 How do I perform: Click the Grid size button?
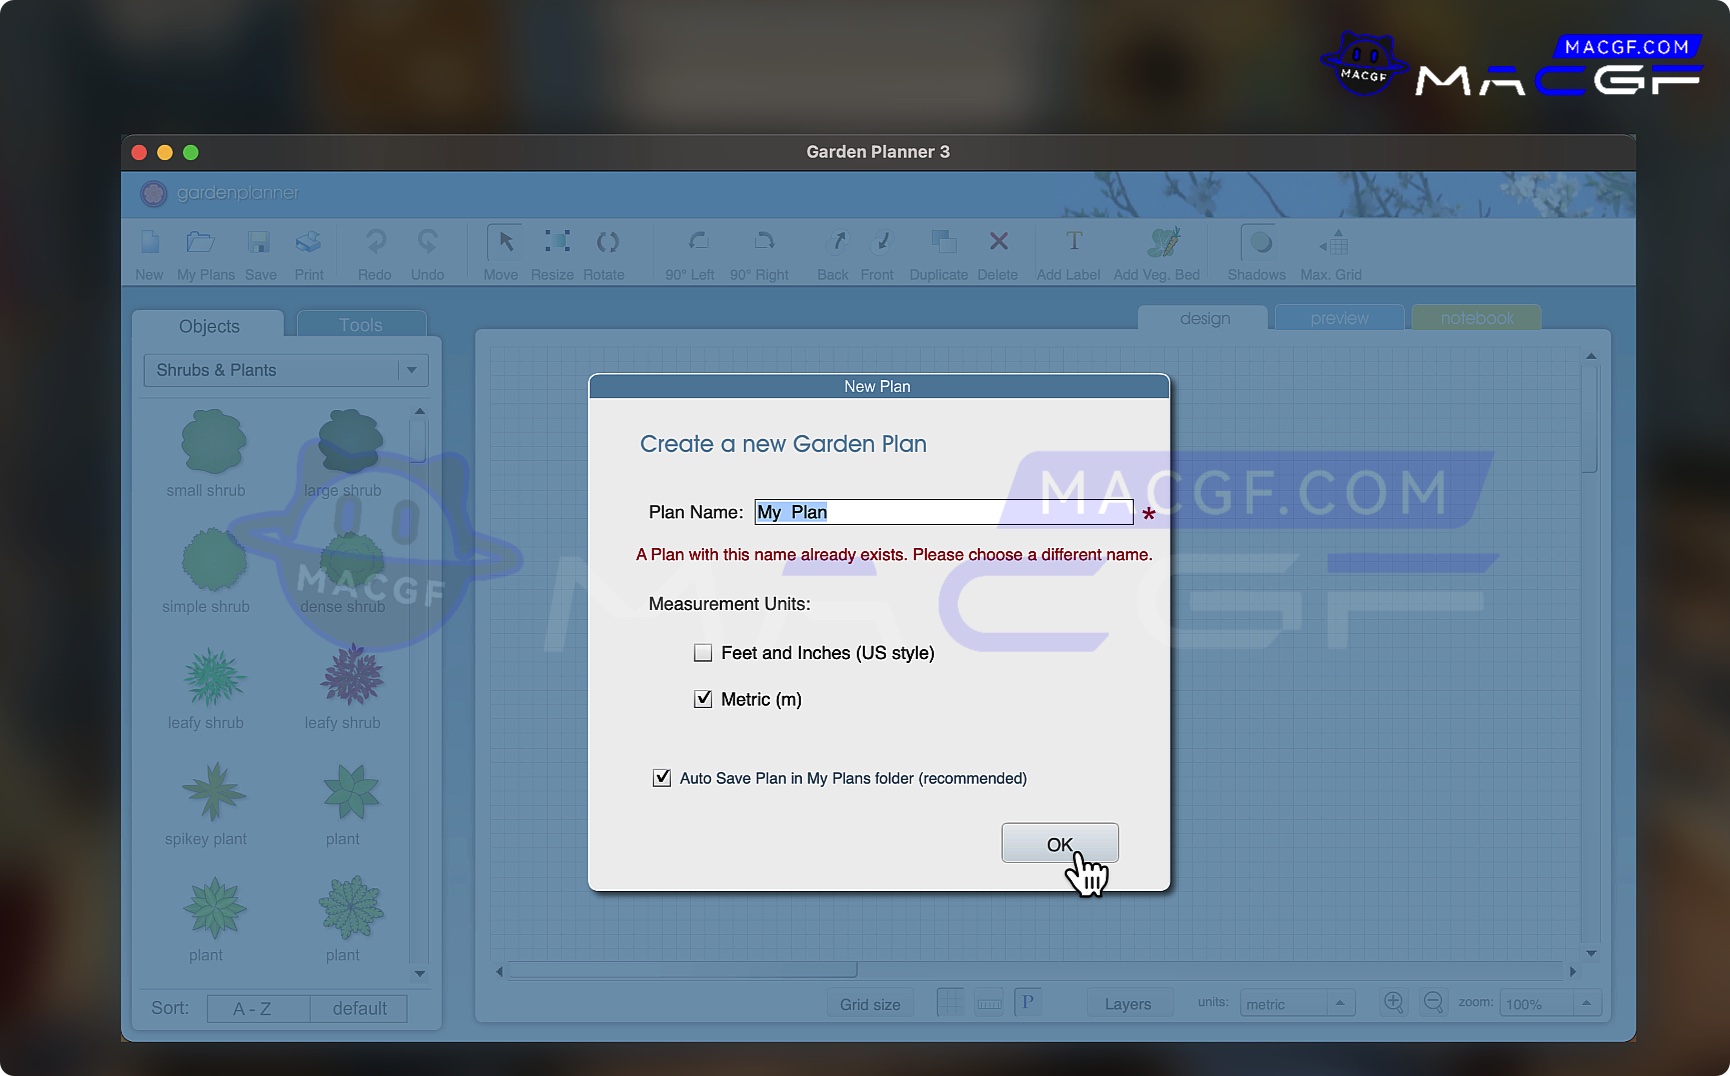coord(869,1004)
